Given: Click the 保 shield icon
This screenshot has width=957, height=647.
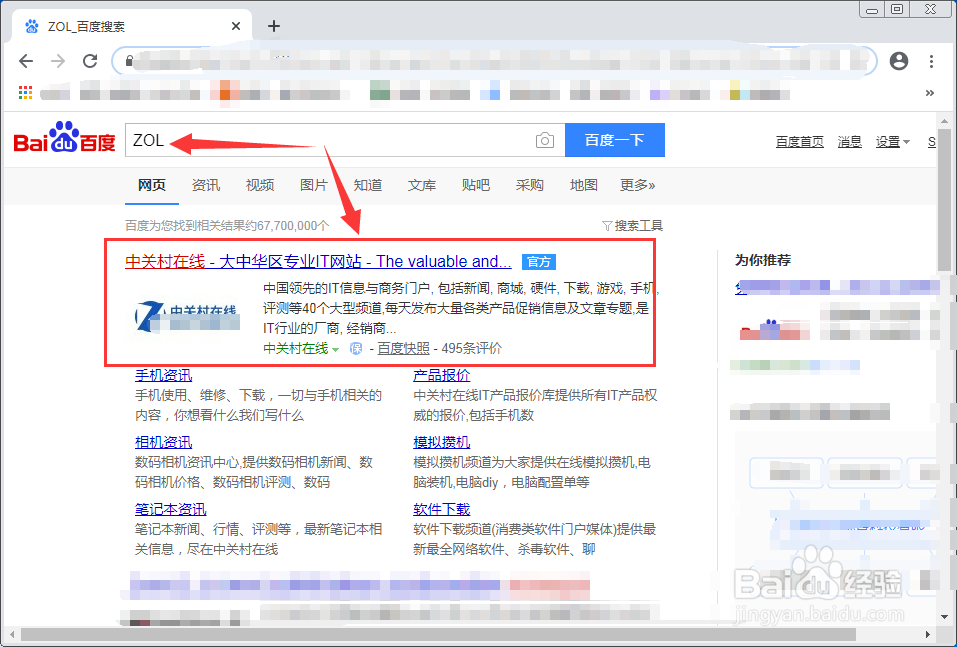Looking at the screenshot, I should (356, 349).
